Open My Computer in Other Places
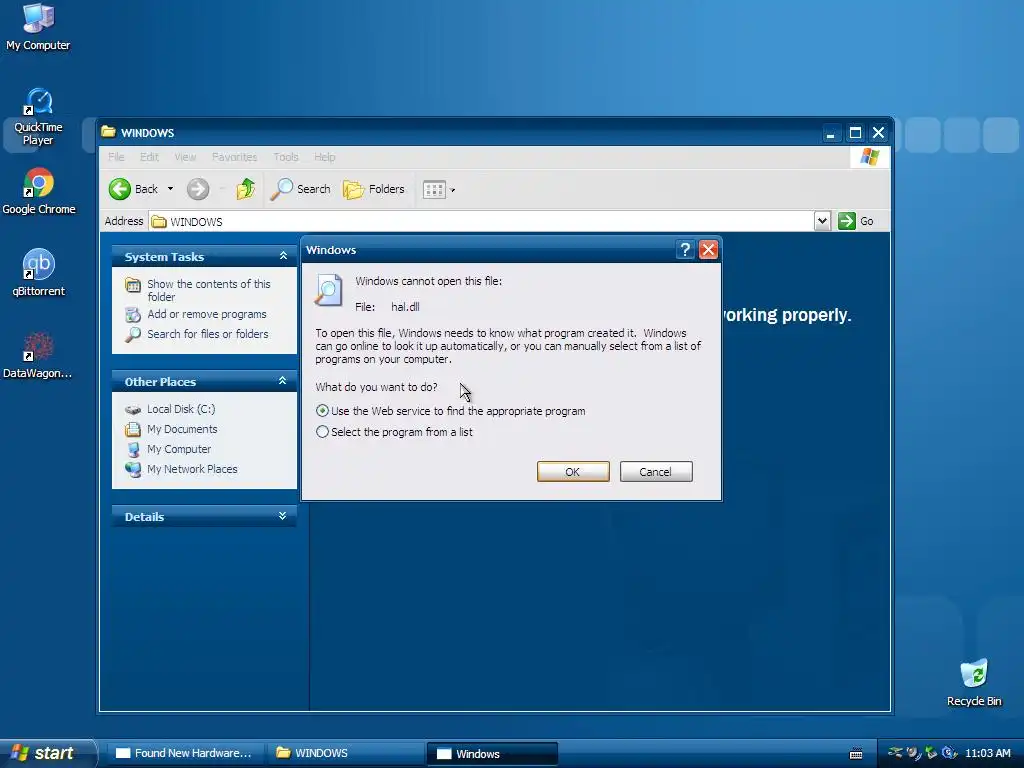 coord(179,449)
